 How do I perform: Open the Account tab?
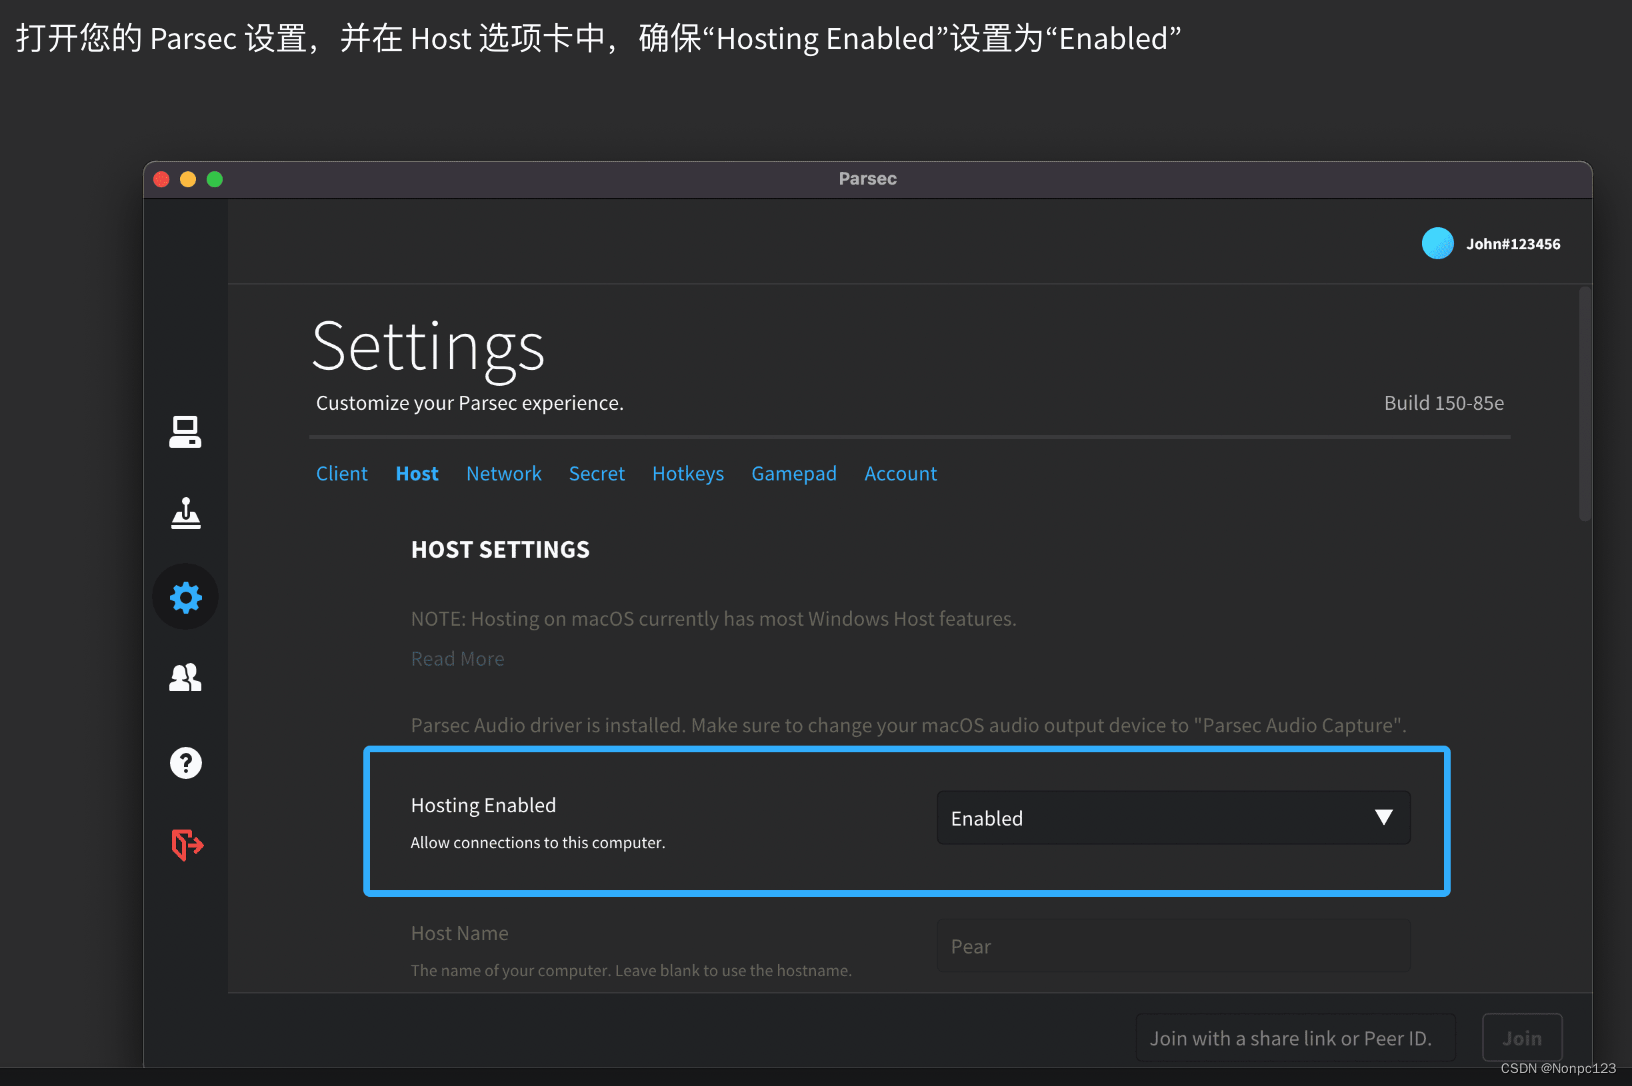pos(901,474)
